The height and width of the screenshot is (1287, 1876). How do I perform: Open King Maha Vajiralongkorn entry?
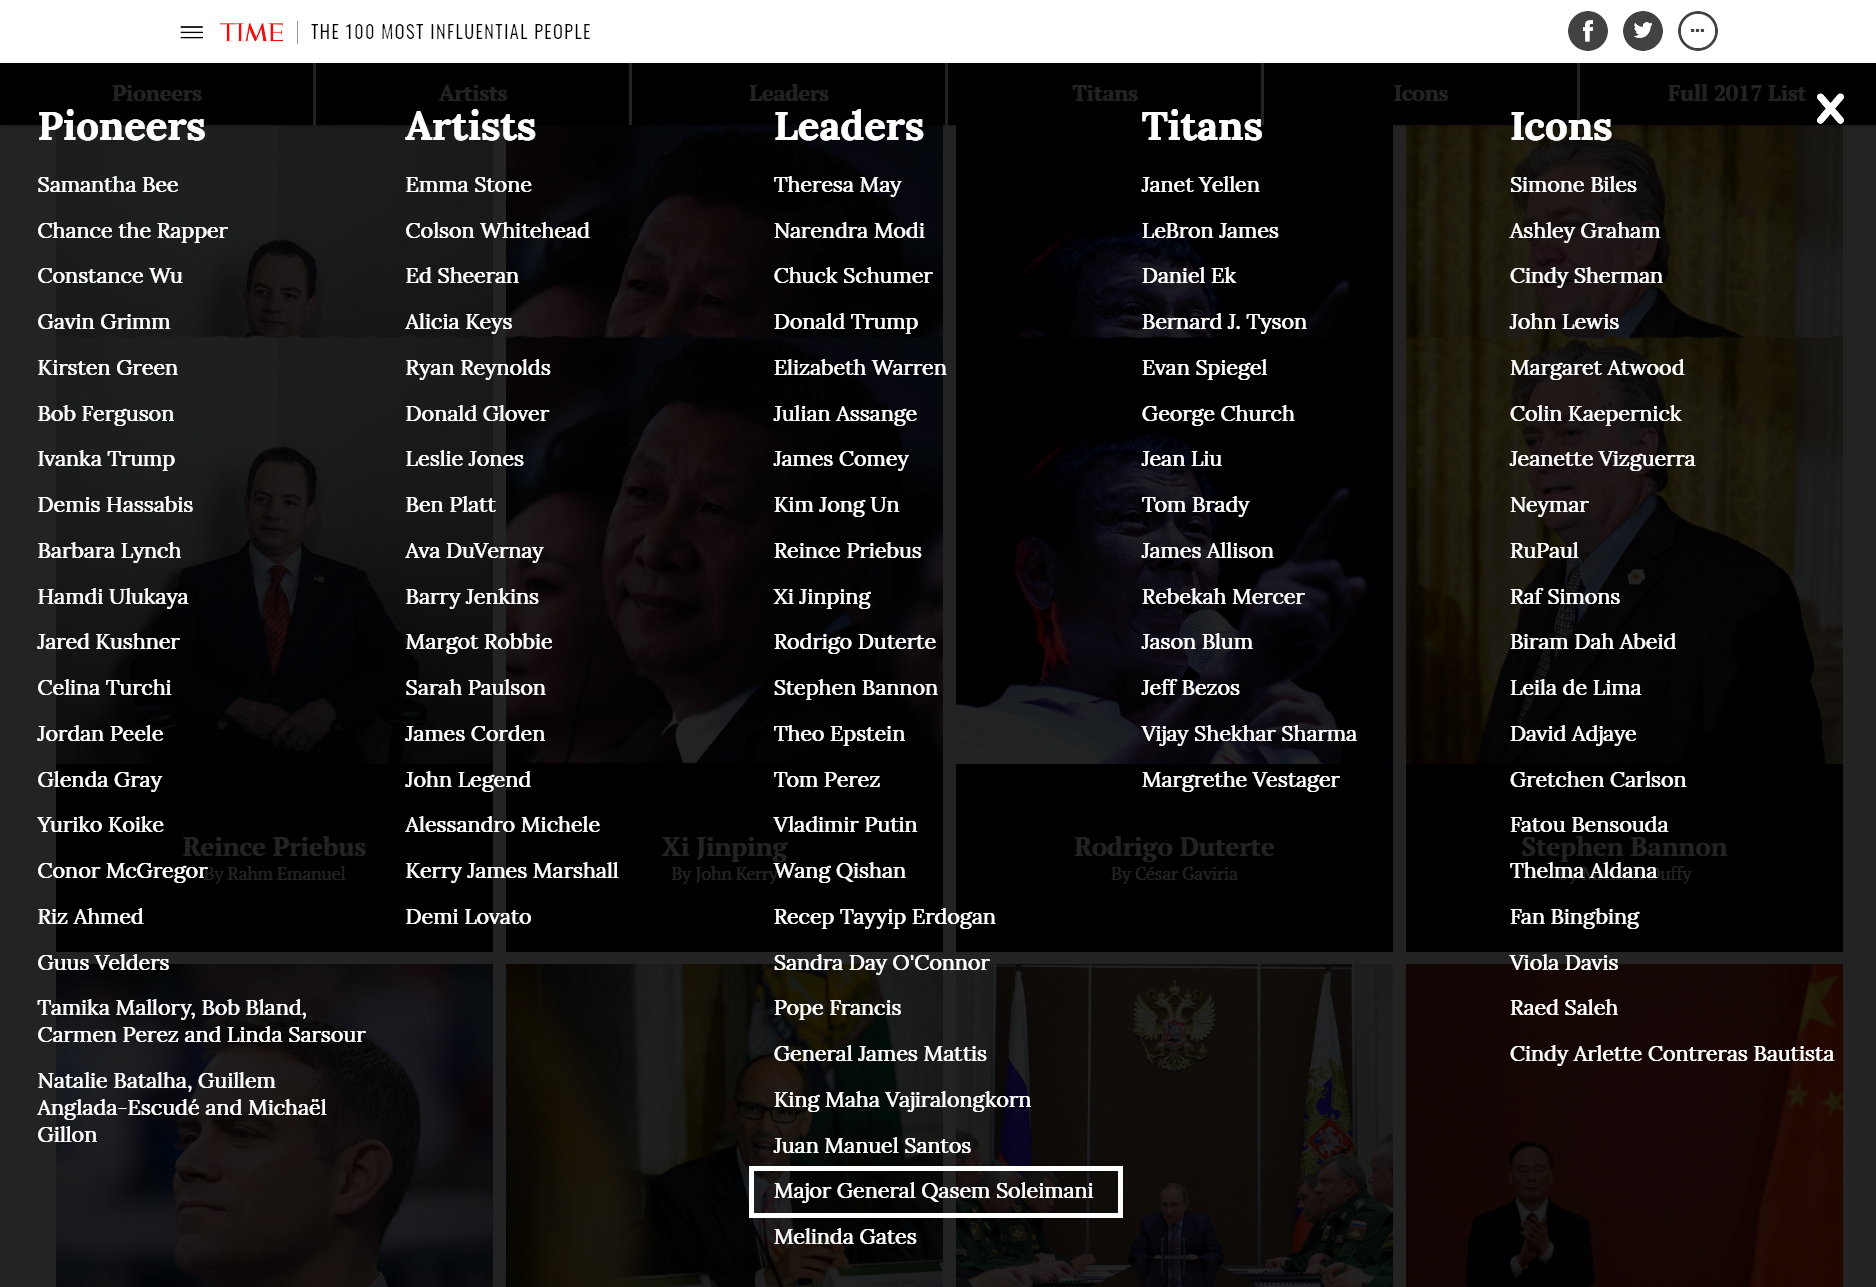tap(902, 1100)
